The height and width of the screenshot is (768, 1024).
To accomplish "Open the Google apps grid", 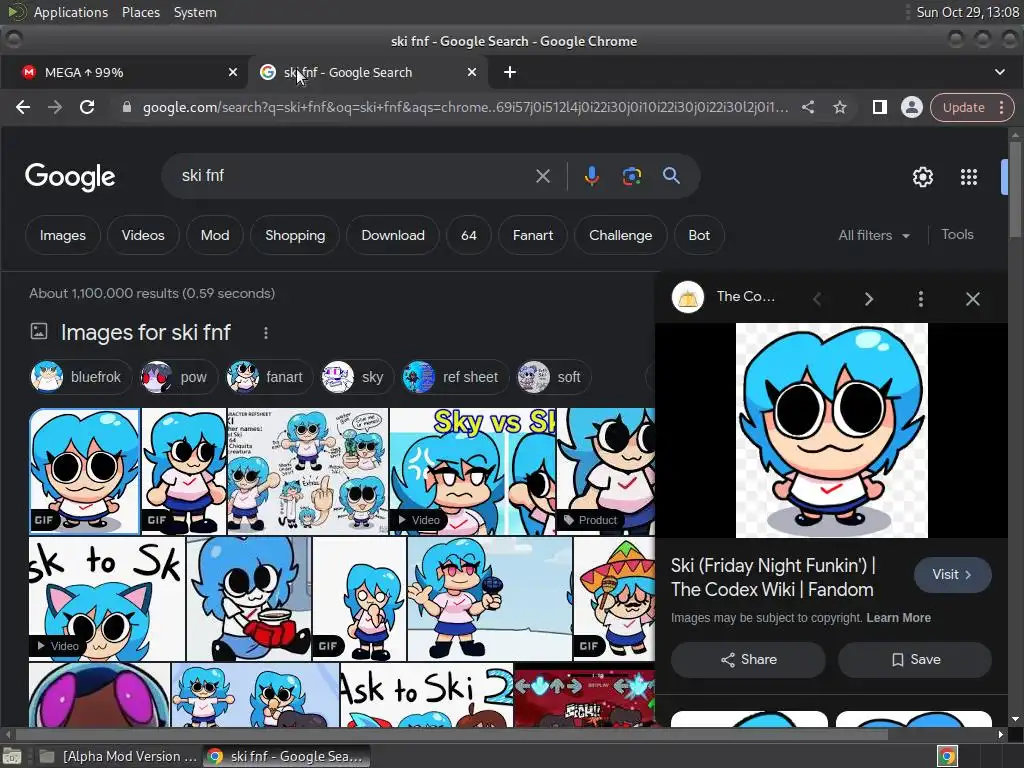I will tap(969, 176).
